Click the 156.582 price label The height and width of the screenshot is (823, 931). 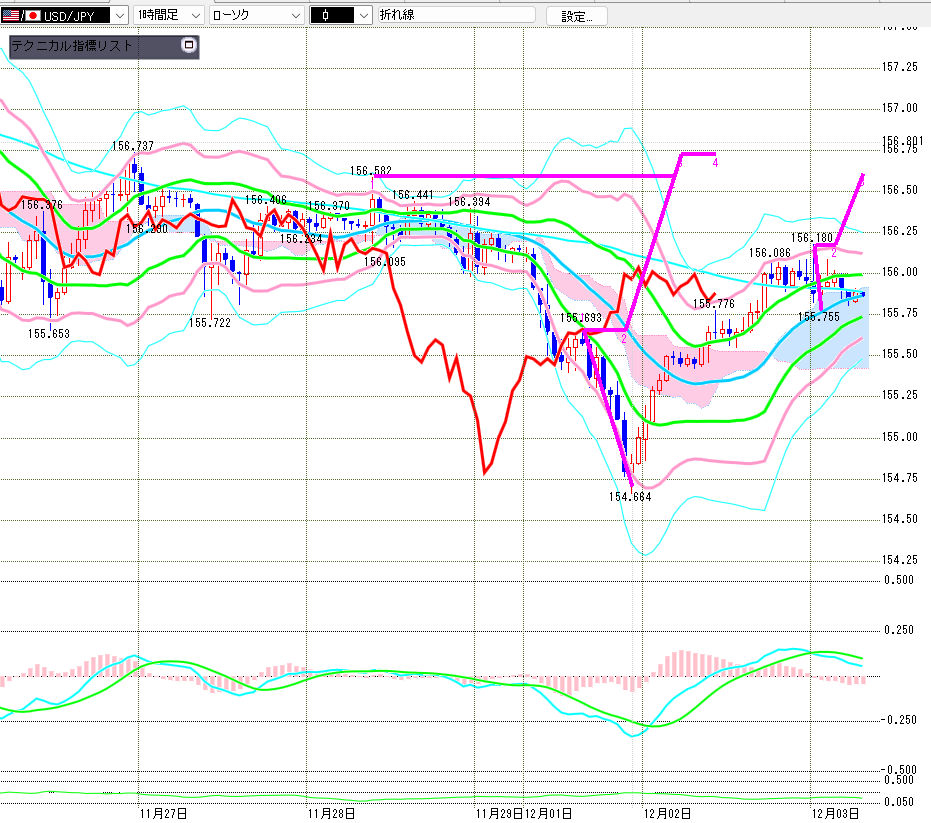[x=371, y=171]
